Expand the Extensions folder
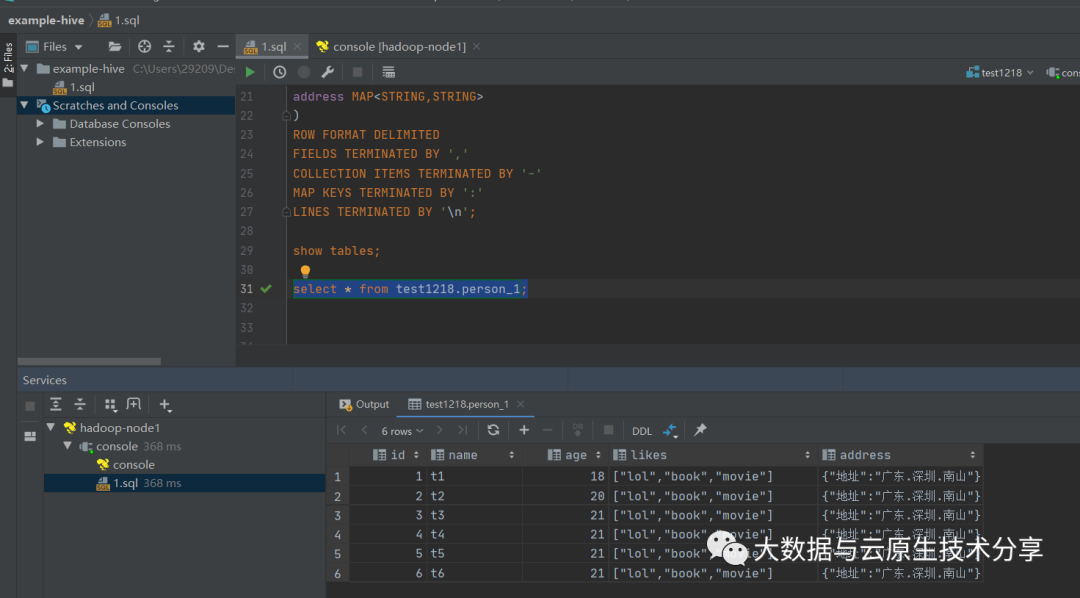This screenshot has height=598, width=1080. pyautogui.click(x=40, y=142)
